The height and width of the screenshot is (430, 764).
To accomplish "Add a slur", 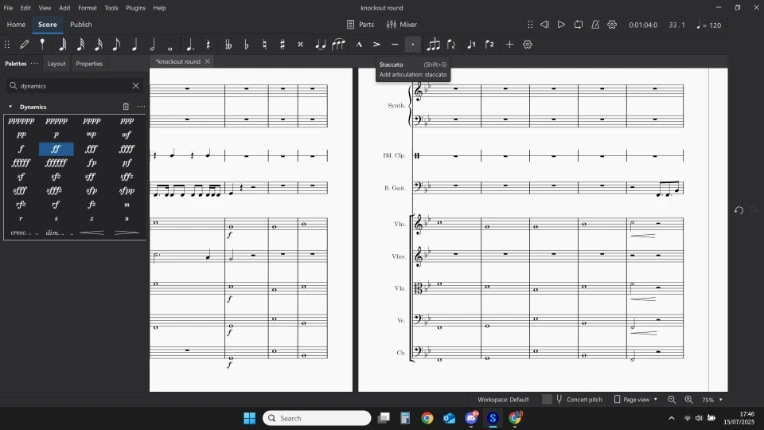I will [339, 45].
